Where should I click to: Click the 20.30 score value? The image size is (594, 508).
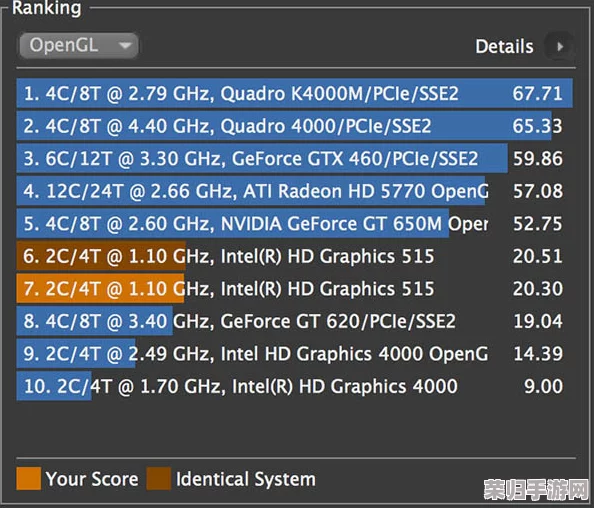(538, 289)
